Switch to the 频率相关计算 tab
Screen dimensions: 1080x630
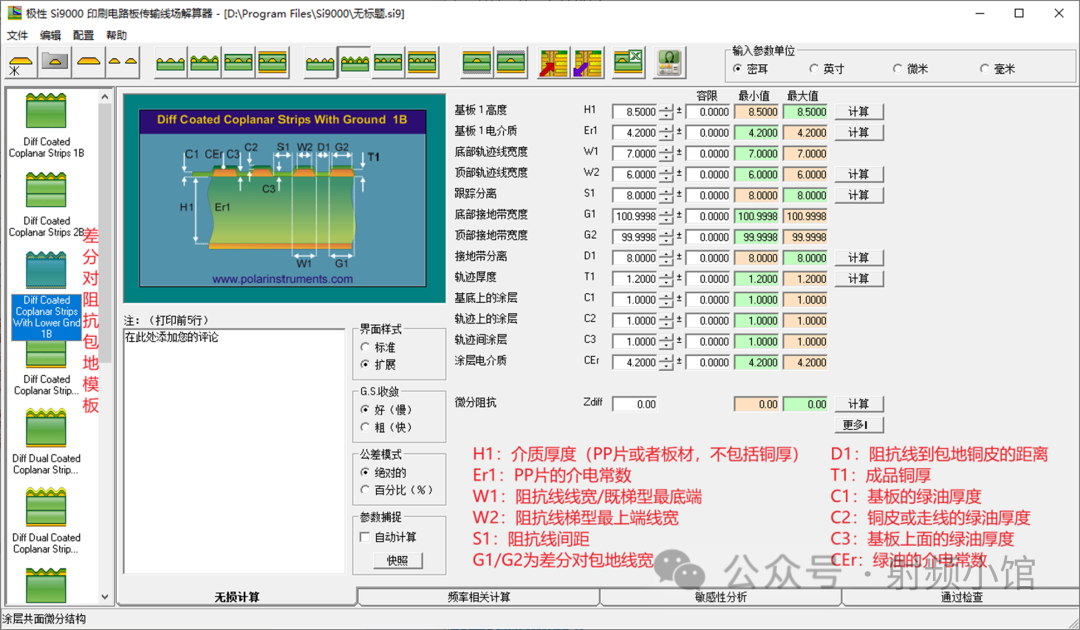[x=478, y=597]
